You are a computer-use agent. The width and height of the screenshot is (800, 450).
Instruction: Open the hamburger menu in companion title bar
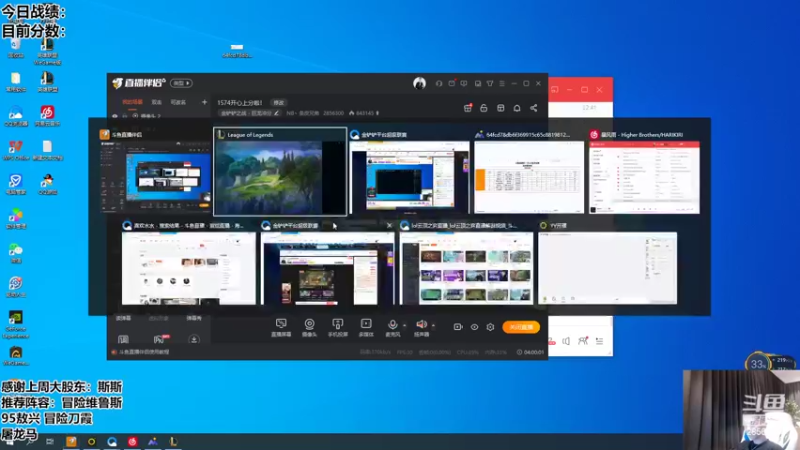[x=502, y=83]
